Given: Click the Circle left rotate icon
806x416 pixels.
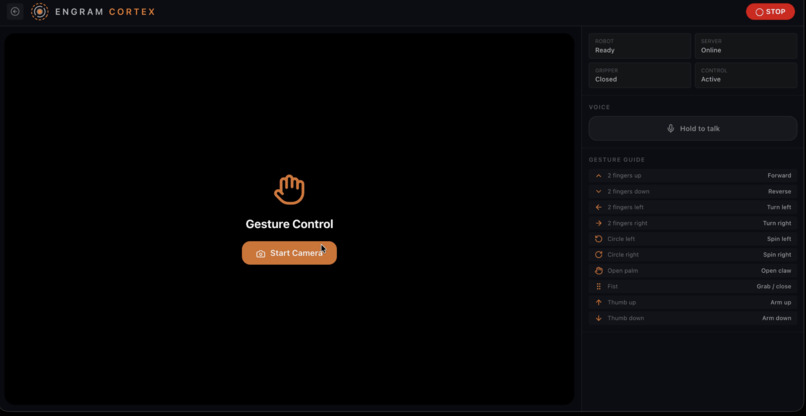Looking at the screenshot, I should (598, 239).
